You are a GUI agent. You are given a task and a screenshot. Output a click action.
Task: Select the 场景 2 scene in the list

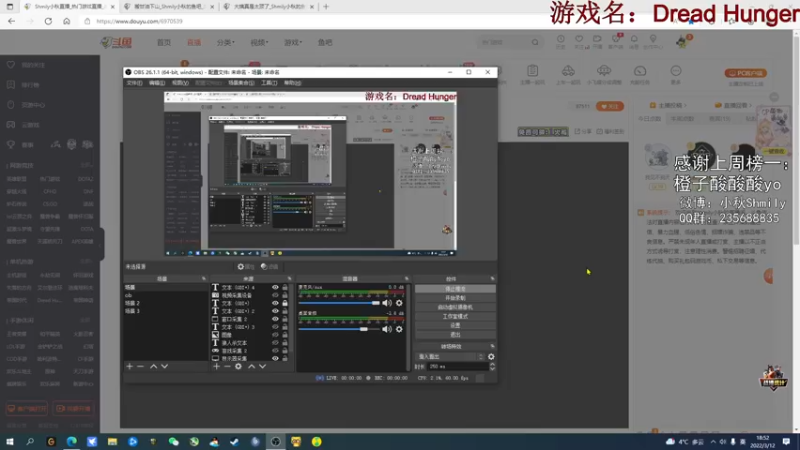pyautogui.click(x=133, y=303)
